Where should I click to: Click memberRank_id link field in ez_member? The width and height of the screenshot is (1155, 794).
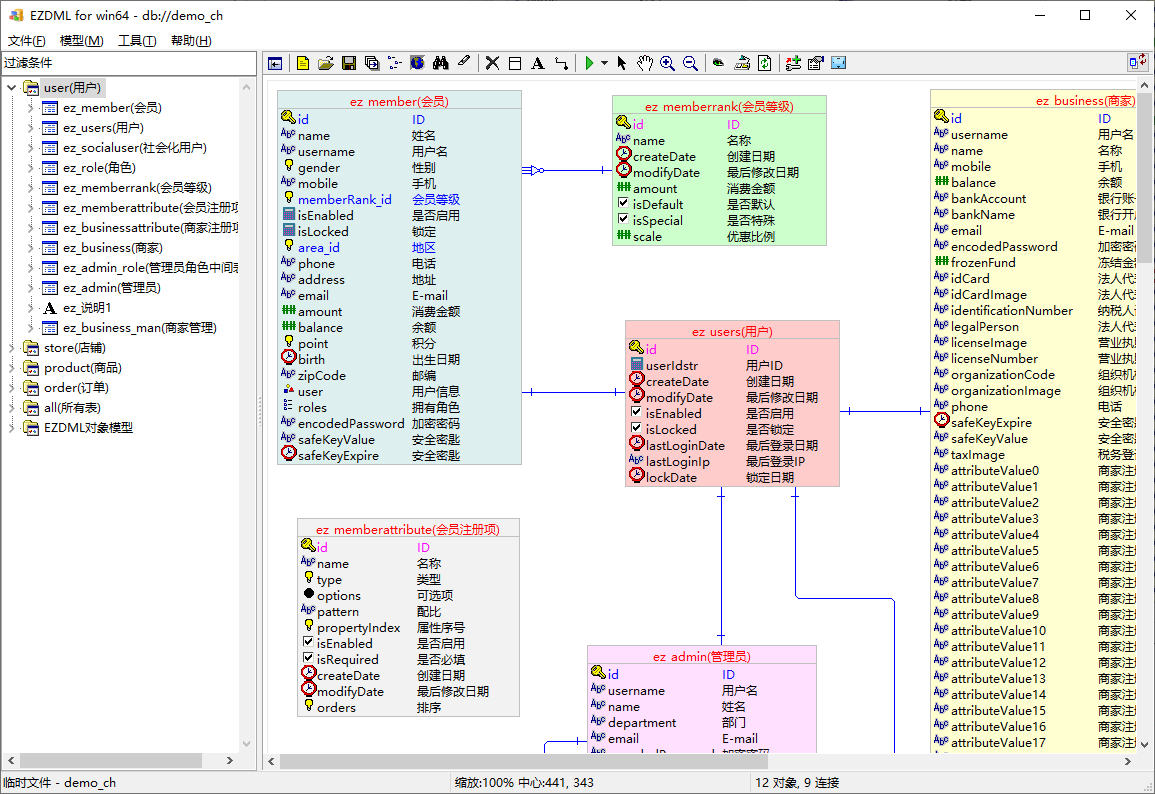click(345, 200)
